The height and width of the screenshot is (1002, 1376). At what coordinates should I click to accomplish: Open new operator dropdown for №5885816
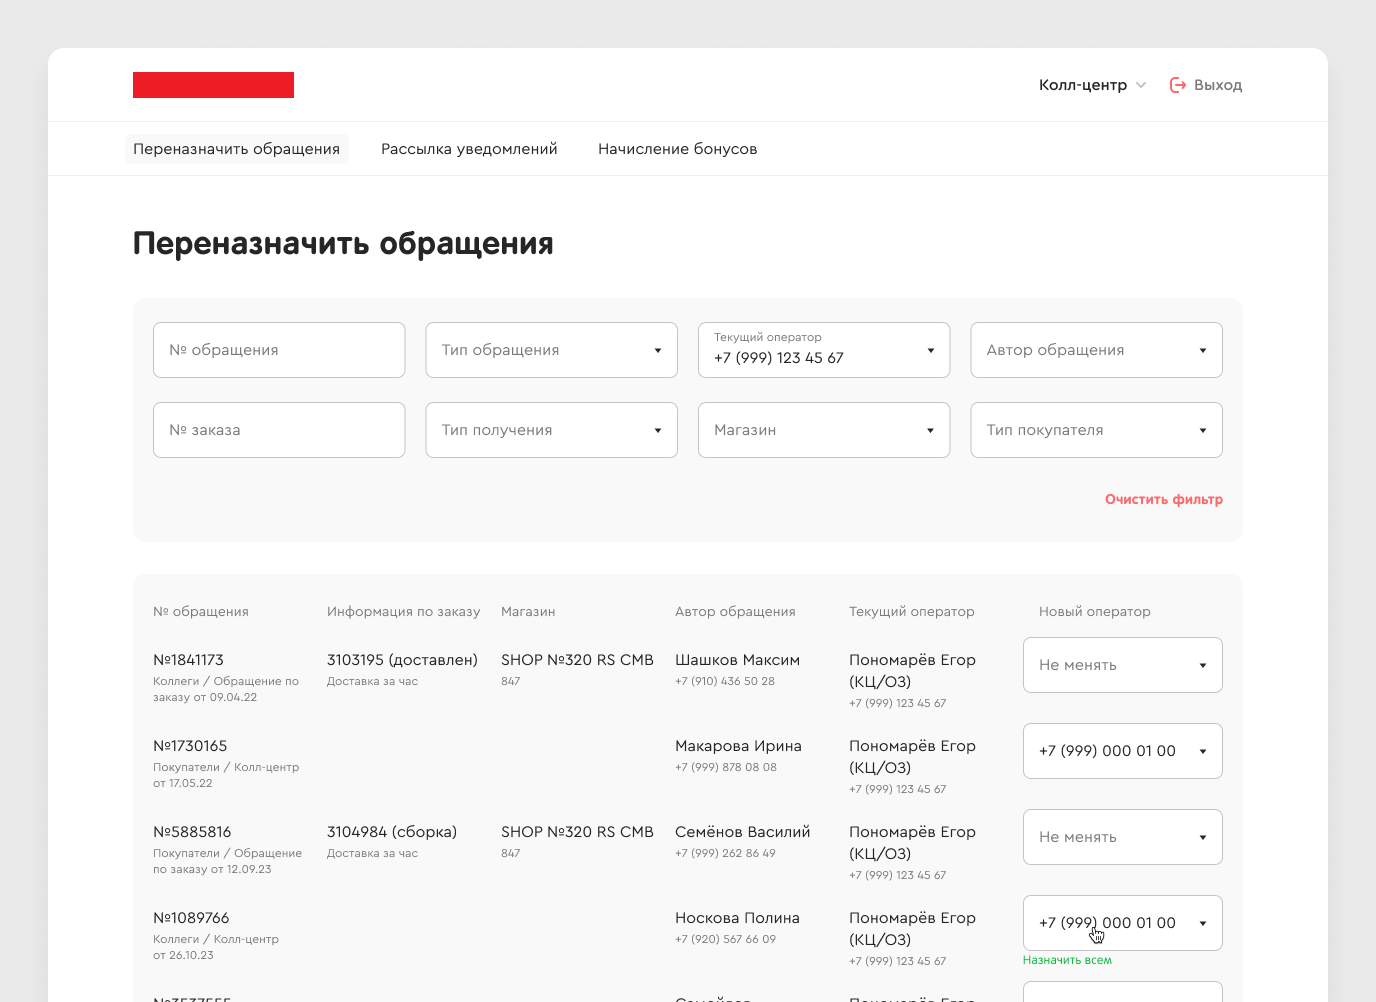pyautogui.click(x=1122, y=837)
